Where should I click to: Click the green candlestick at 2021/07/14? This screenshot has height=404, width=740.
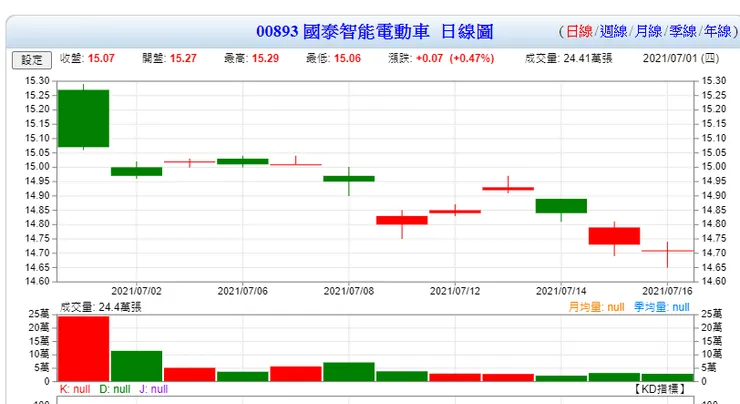561,206
